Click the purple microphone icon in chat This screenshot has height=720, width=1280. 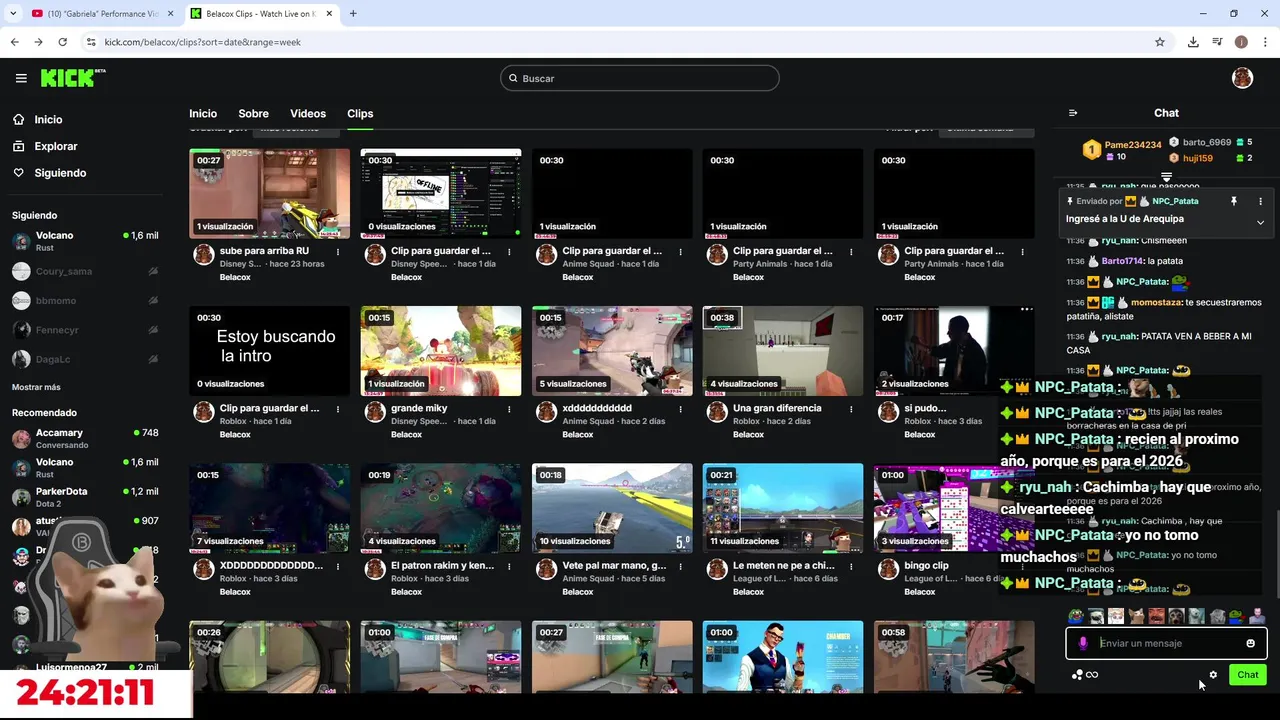pos(1083,643)
